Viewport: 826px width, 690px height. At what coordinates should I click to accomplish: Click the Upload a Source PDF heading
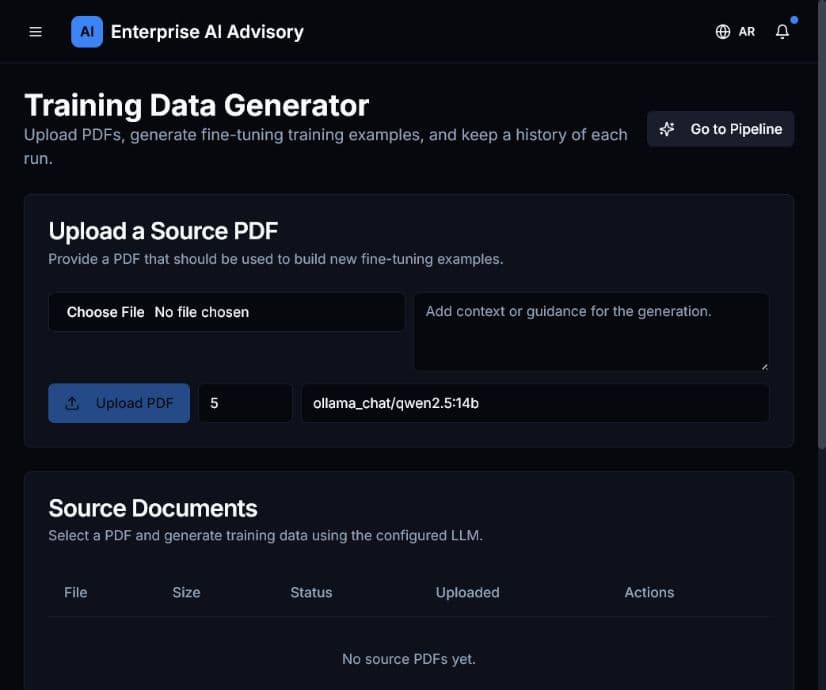(x=163, y=231)
